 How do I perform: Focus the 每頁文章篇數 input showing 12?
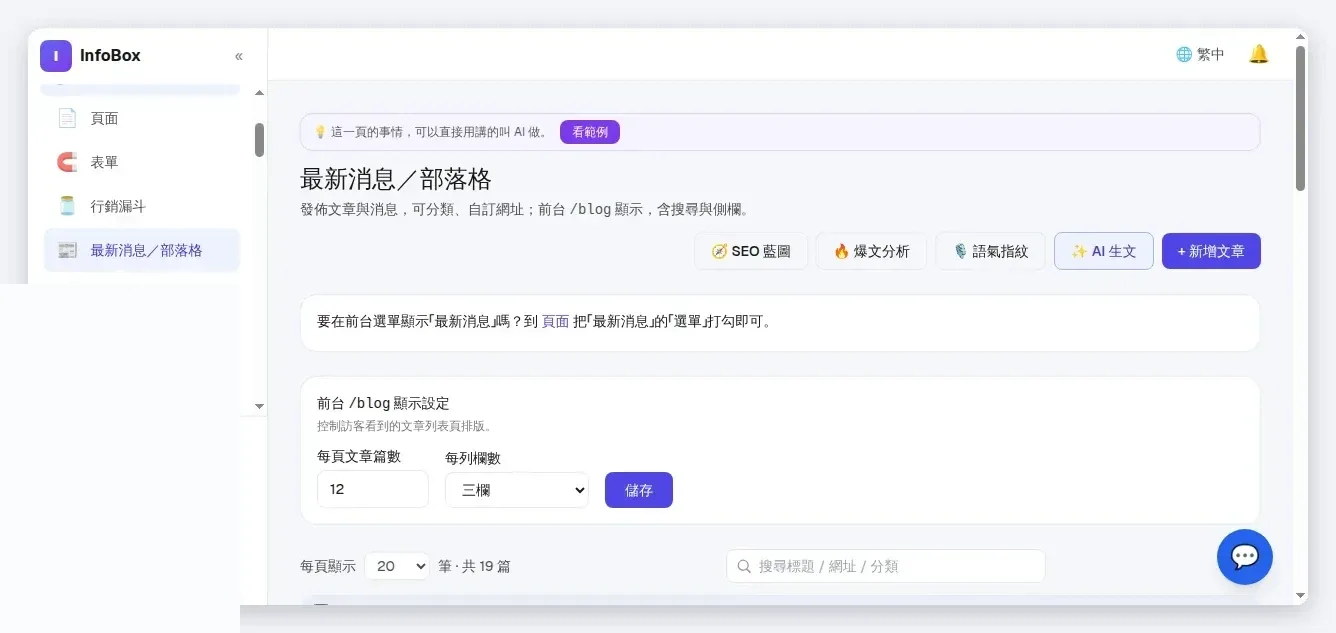click(x=373, y=489)
